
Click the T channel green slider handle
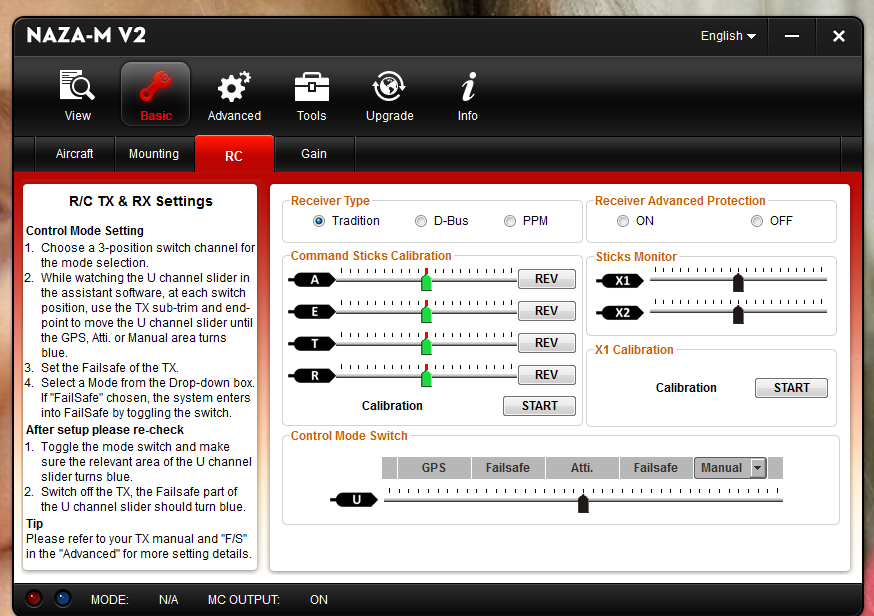426,346
